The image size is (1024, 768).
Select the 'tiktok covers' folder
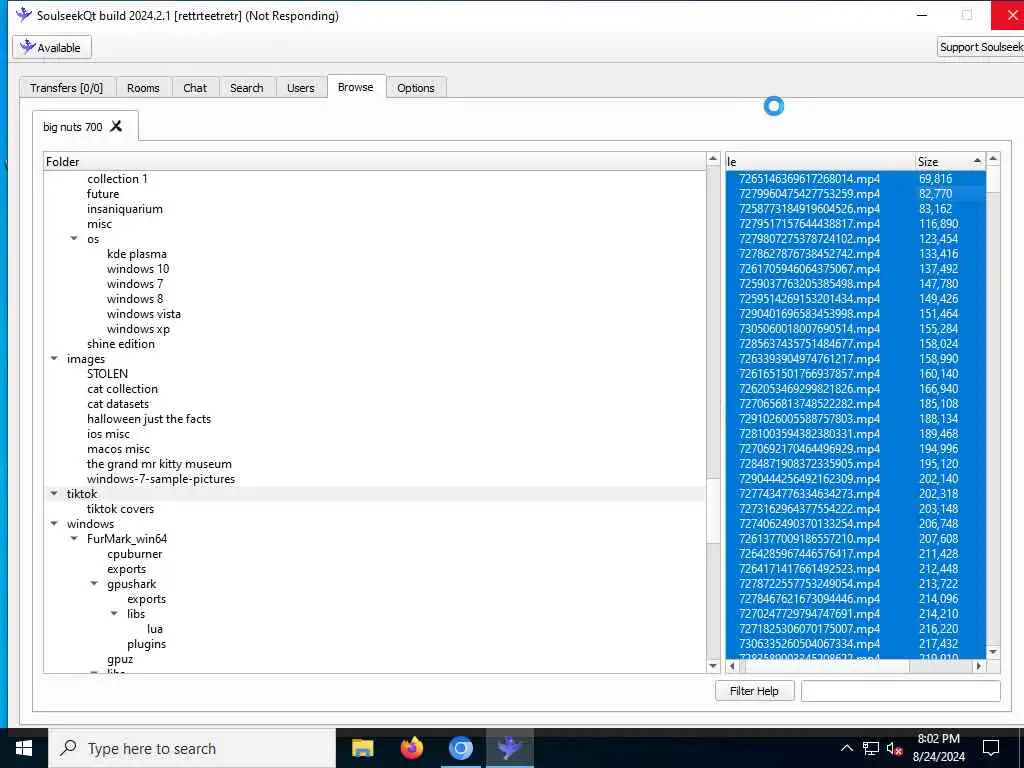click(x=120, y=509)
